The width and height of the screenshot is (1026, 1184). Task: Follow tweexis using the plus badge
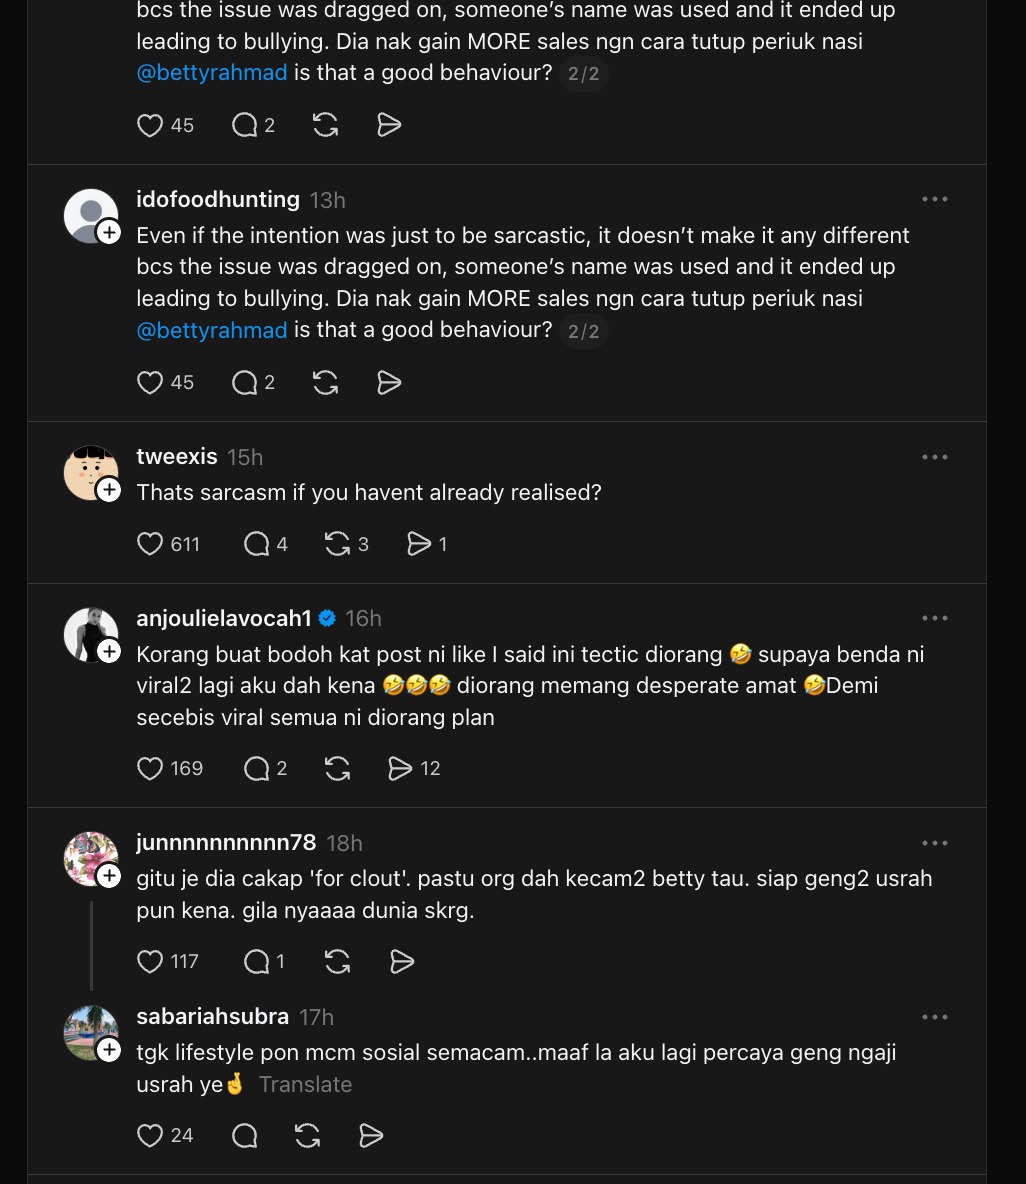click(109, 490)
